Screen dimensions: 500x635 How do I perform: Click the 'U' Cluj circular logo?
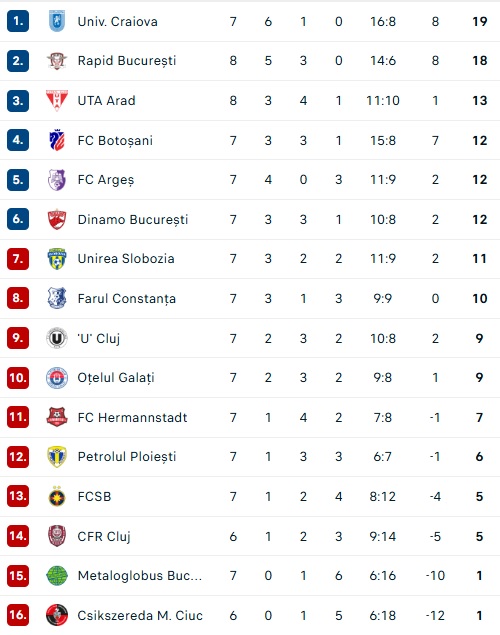tap(57, 338)
